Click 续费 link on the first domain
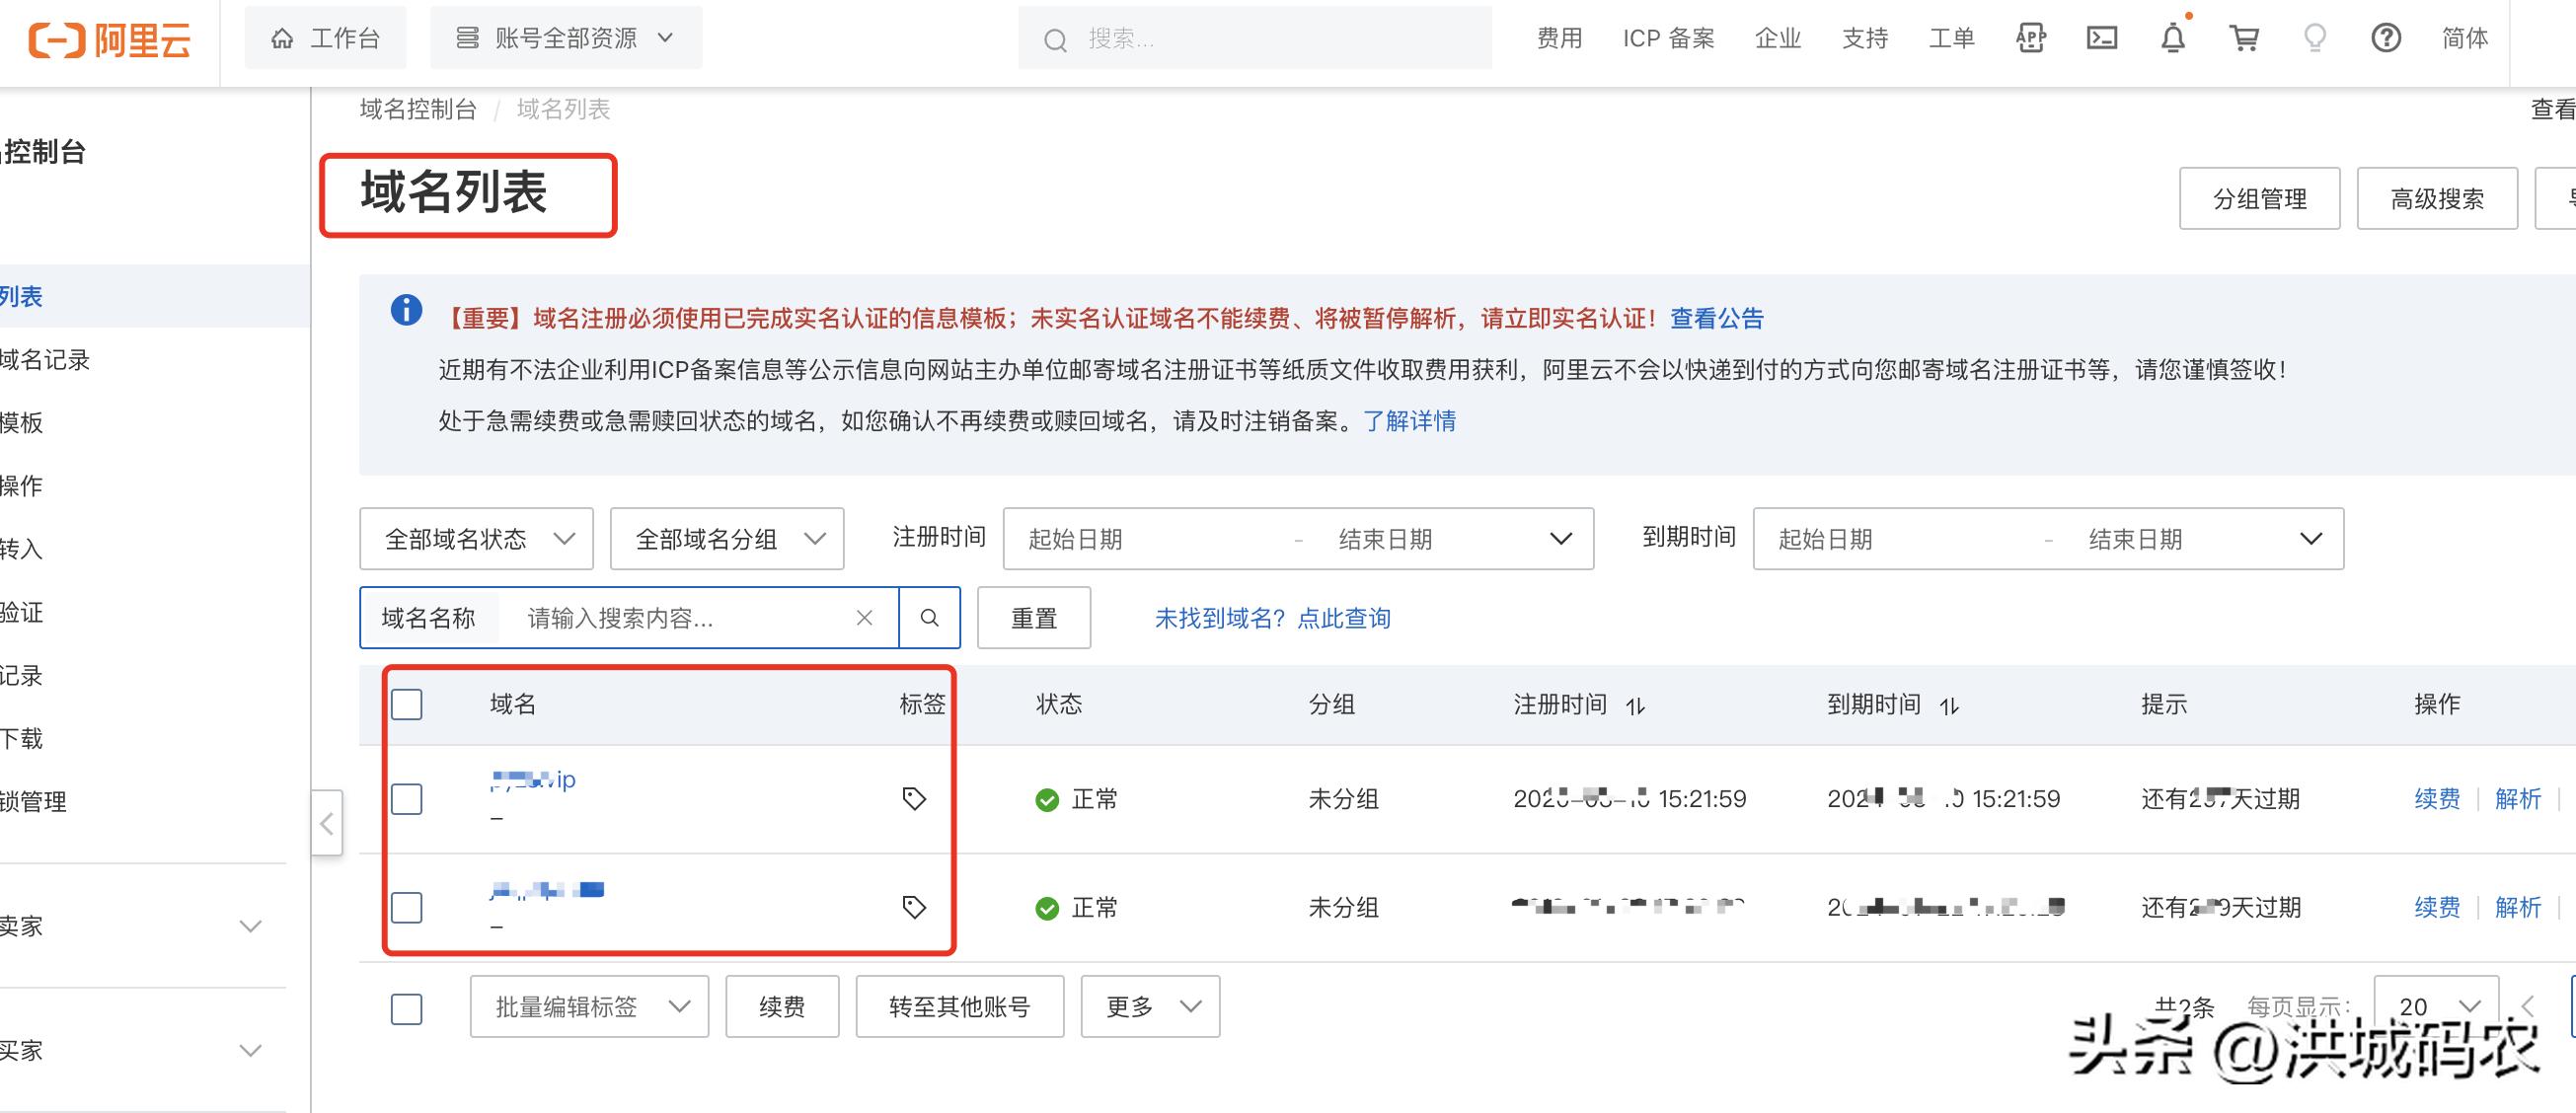The height and width of the screenshot is (1113, 2576). coord(2436,799)
